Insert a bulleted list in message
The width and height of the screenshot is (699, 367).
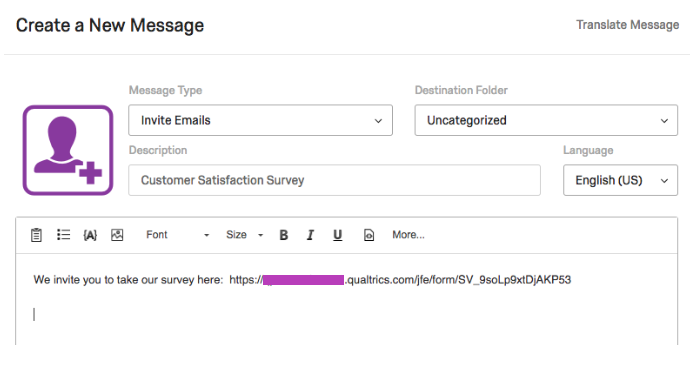coord(63,235)
